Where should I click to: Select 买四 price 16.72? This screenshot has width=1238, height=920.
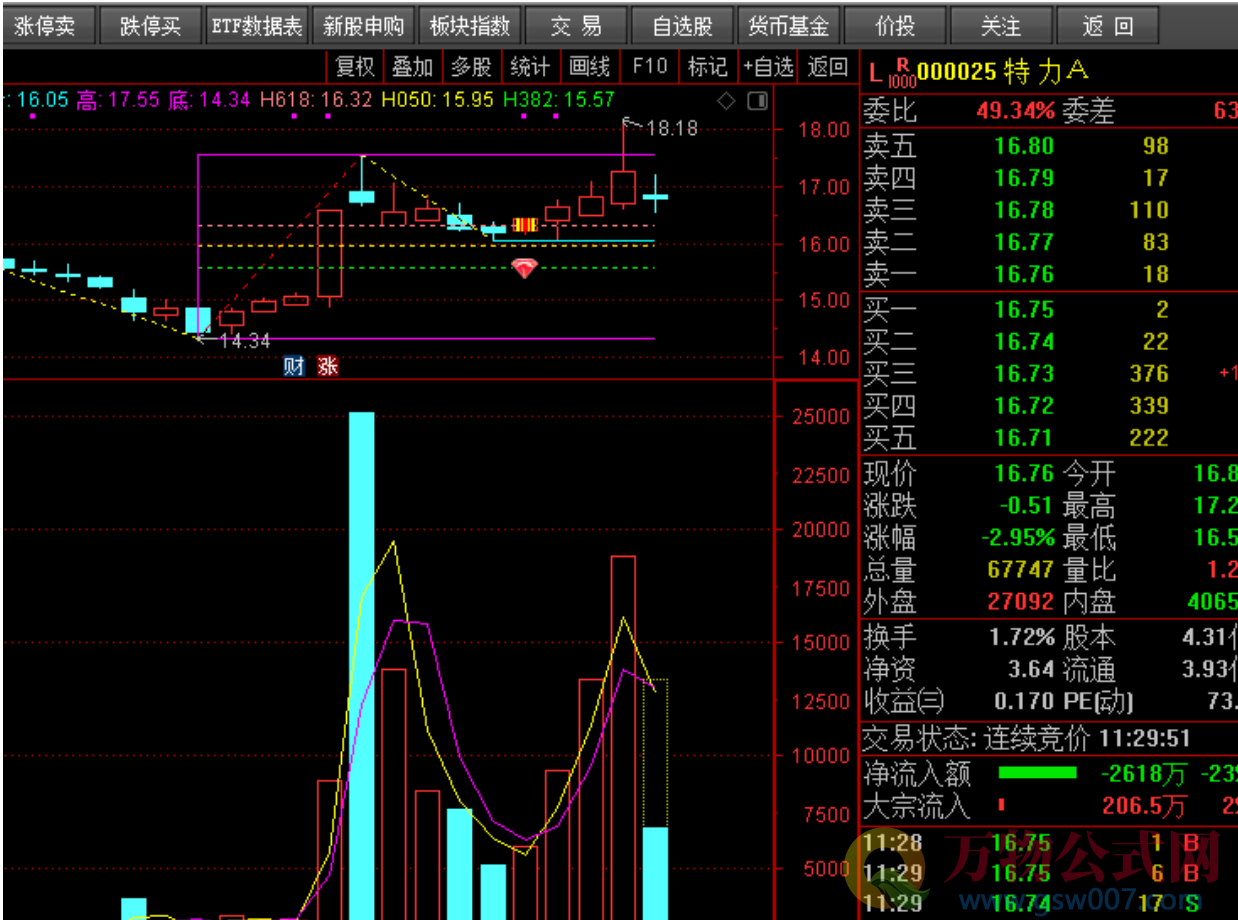pyautogui.click(x=1024, y=406)
